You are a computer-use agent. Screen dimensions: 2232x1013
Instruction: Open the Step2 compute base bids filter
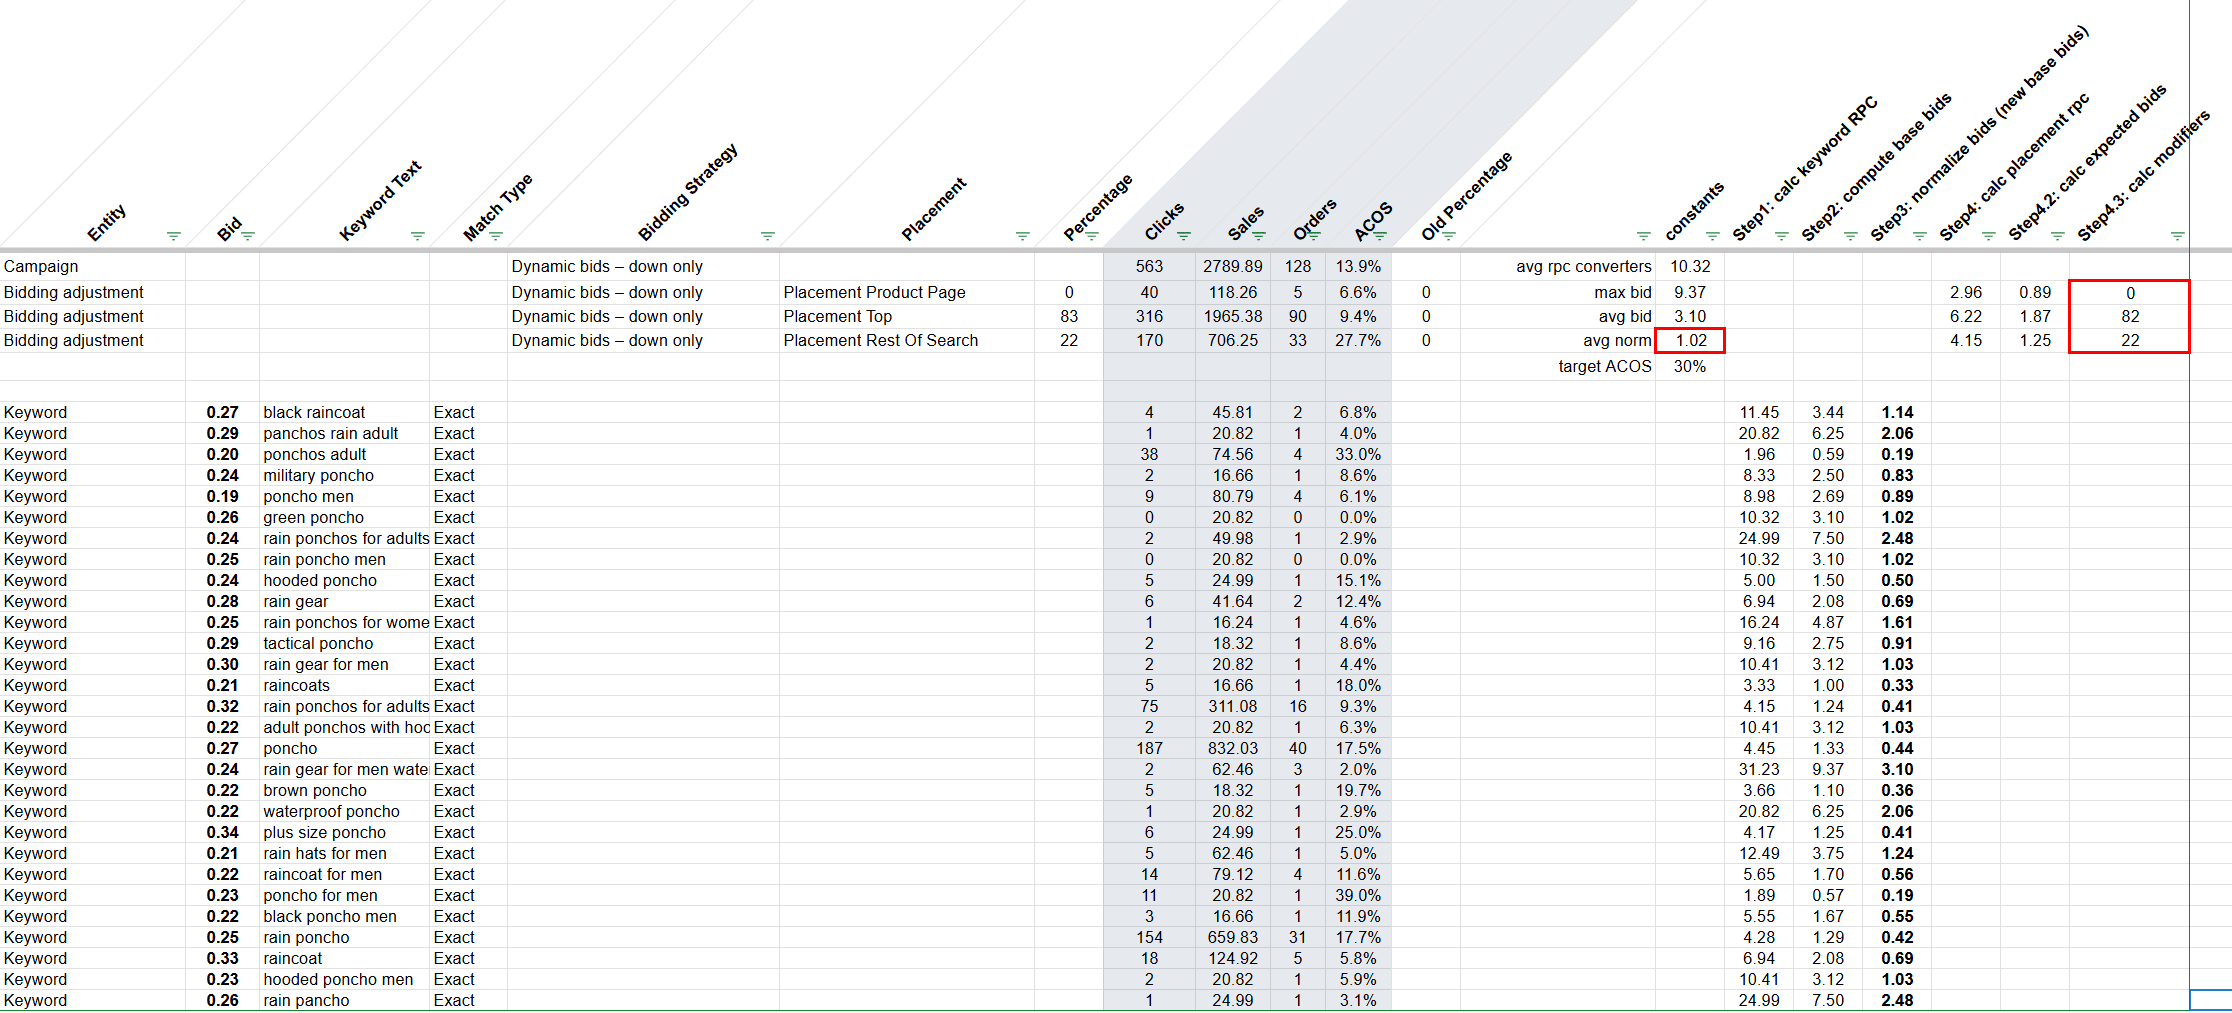[x=1850, y=236]
